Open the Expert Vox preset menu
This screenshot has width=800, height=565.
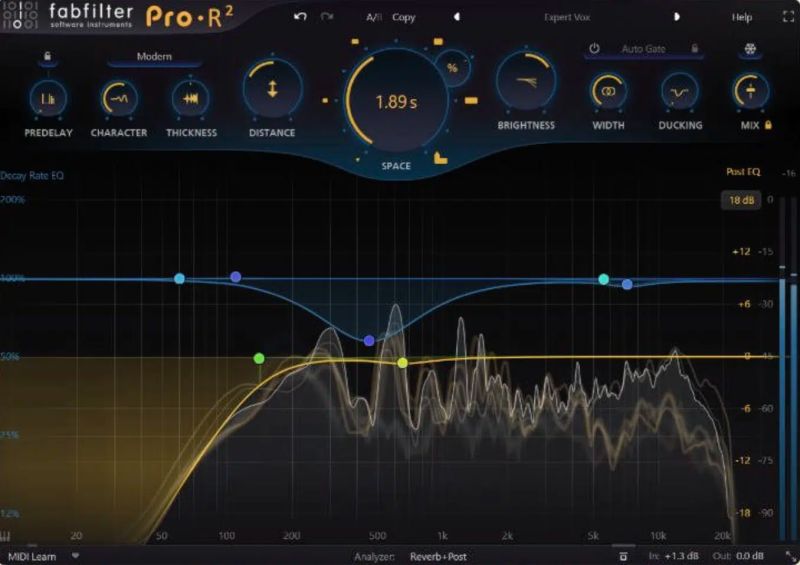[567, 17]
